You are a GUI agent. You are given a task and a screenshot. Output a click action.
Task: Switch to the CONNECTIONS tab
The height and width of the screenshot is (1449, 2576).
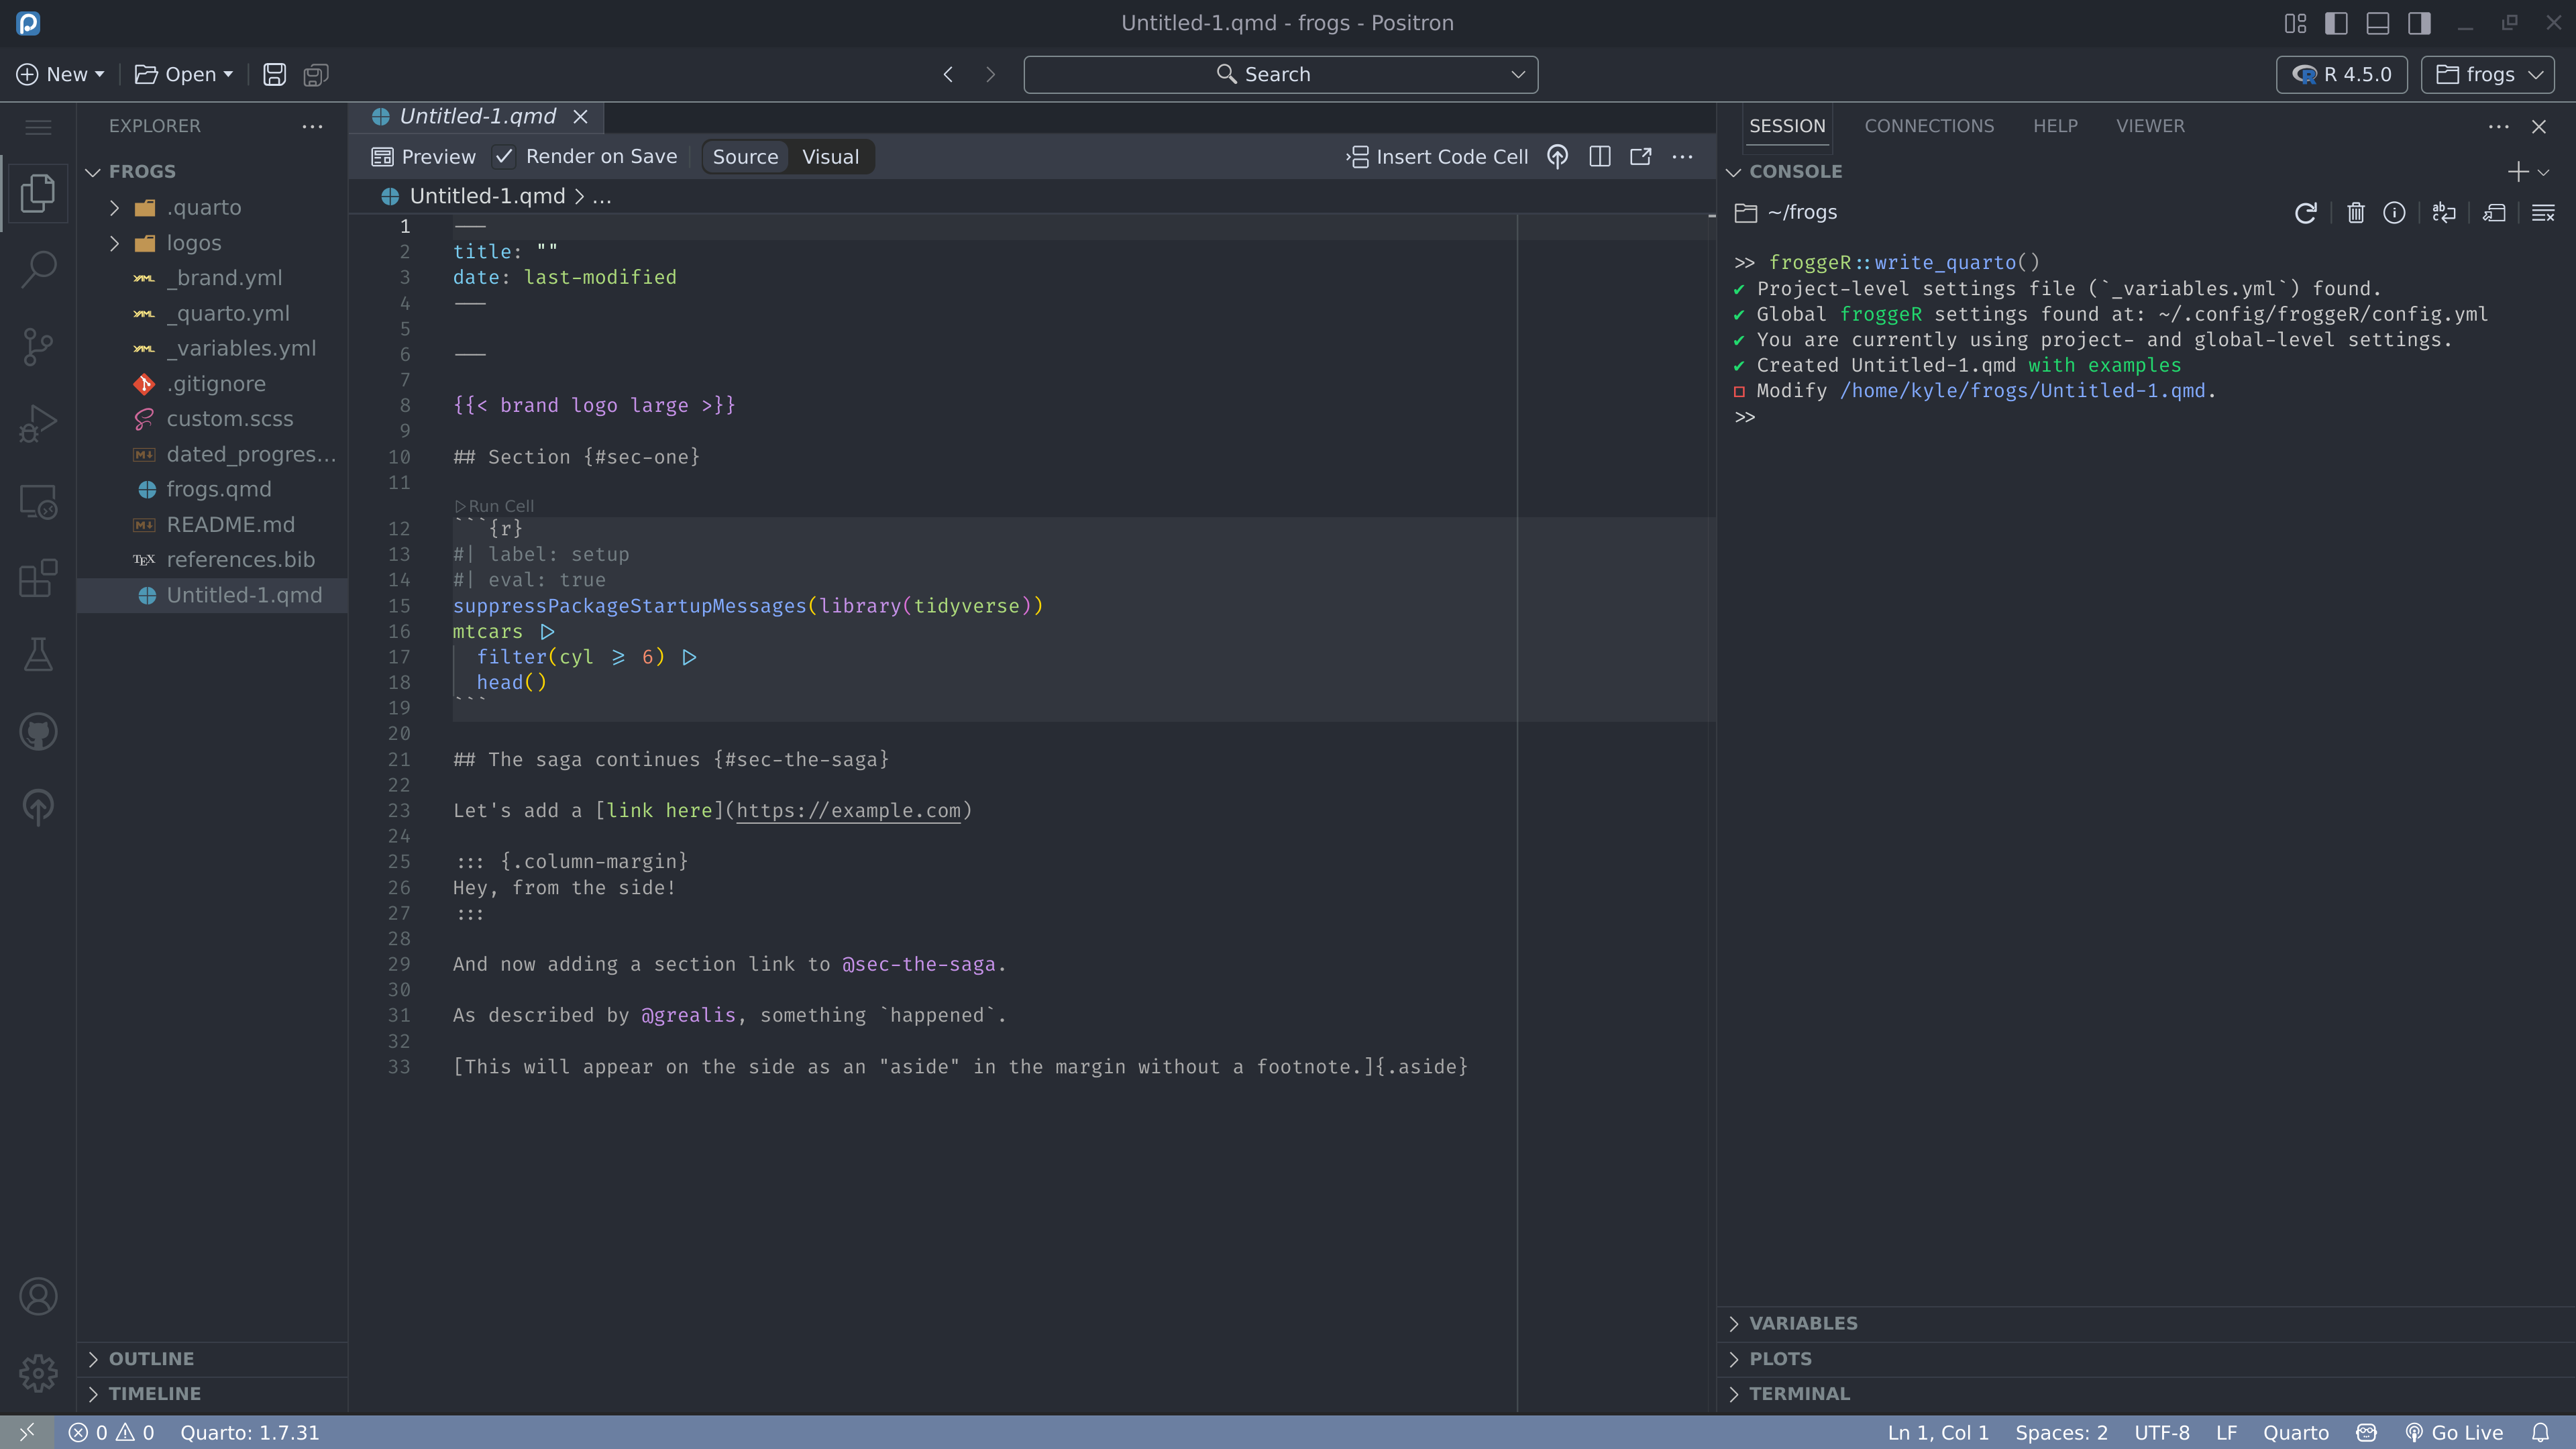[x=1928, y=126]
